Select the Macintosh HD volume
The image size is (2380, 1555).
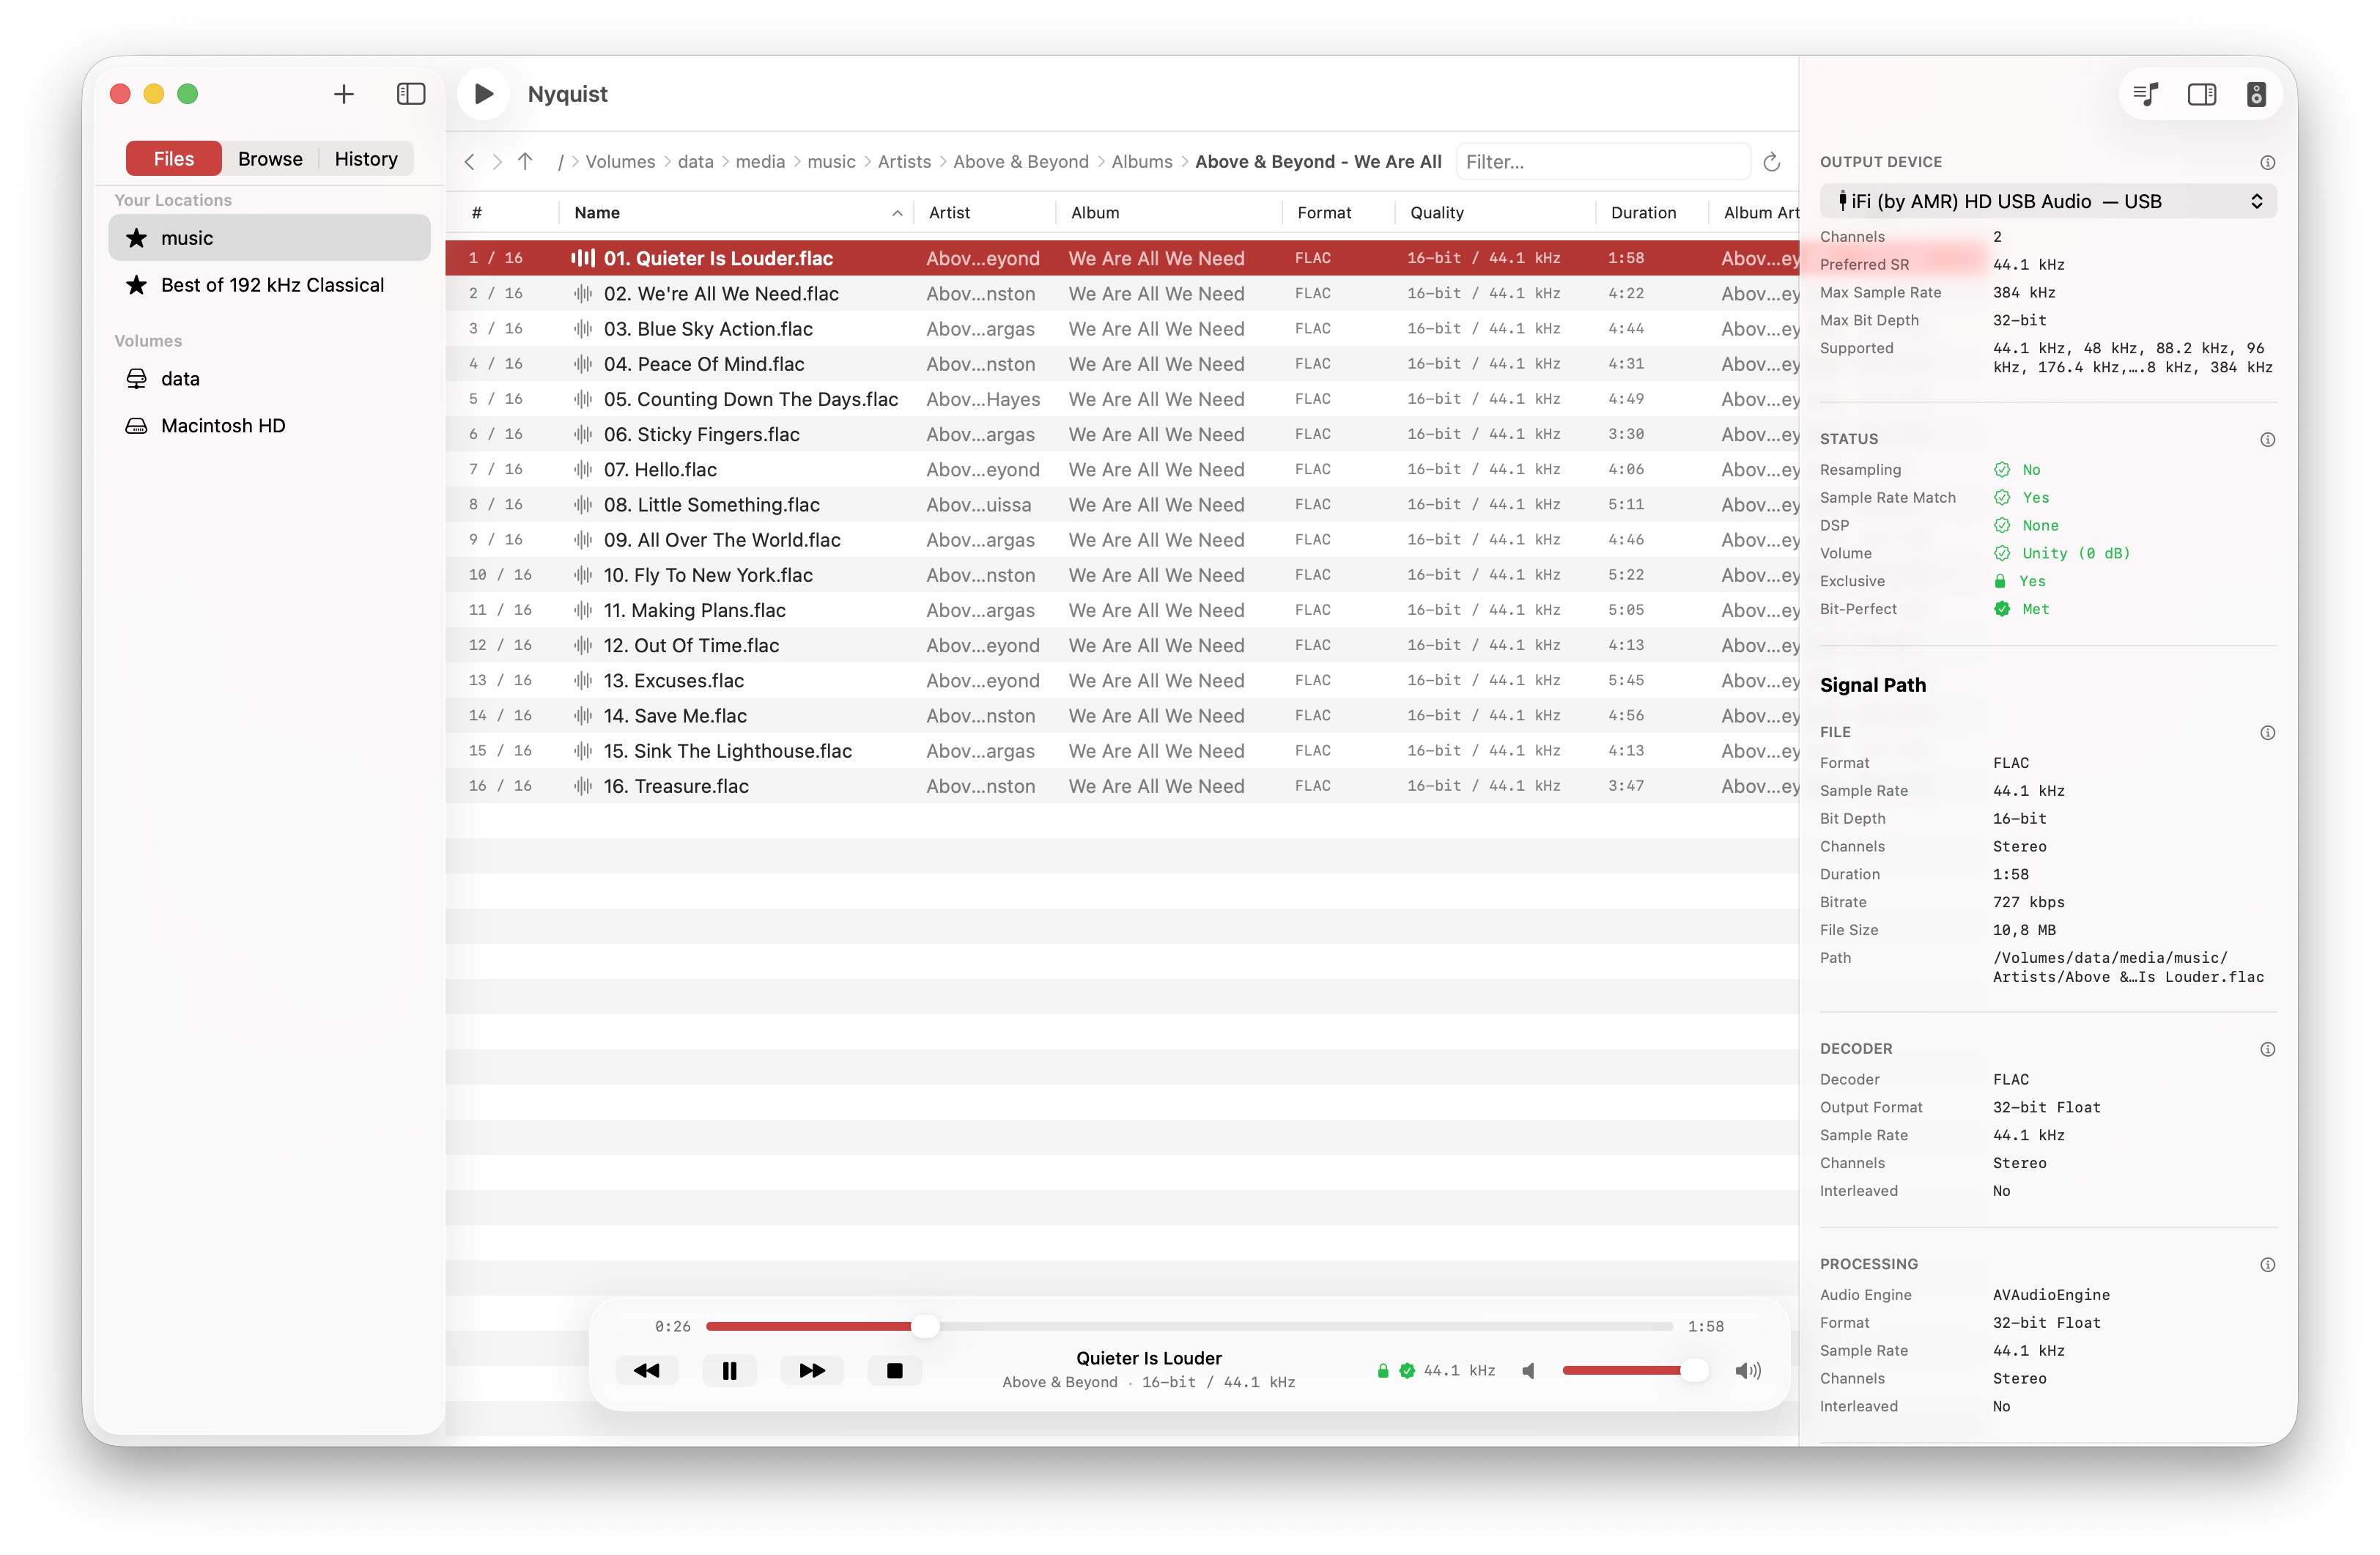point(269,426)
